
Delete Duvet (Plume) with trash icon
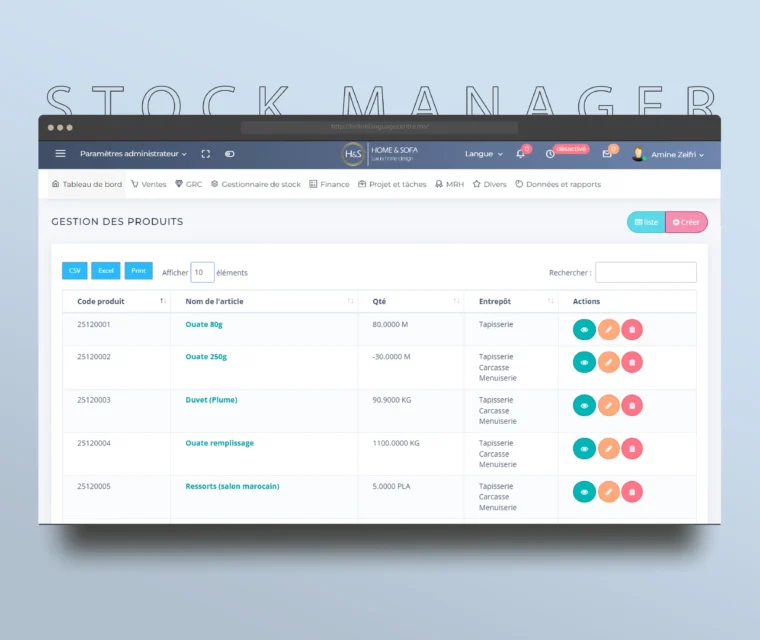pos(632,405)
